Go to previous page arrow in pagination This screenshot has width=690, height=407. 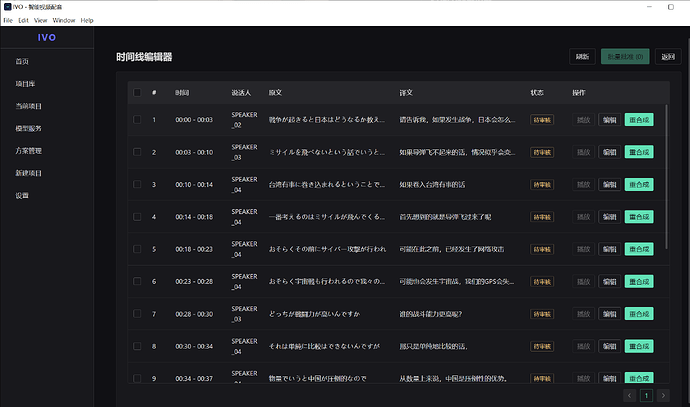click(630, 395)
